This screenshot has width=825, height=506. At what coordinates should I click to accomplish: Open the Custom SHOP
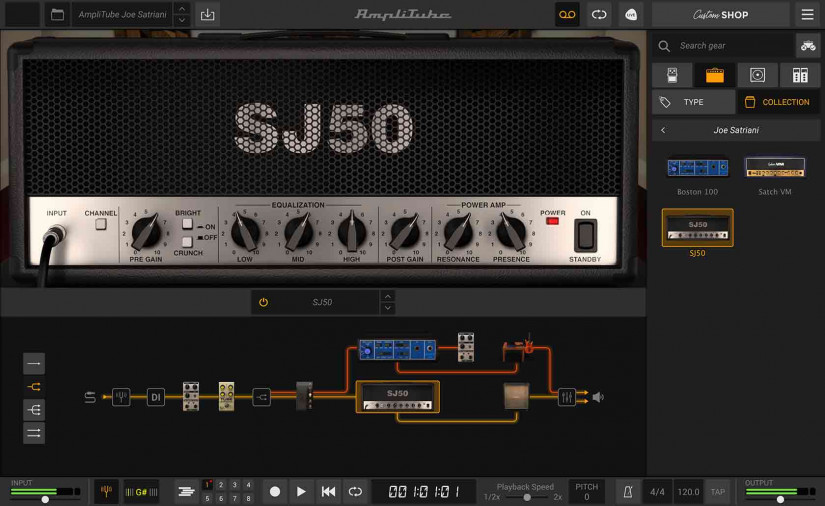[720, 15]
